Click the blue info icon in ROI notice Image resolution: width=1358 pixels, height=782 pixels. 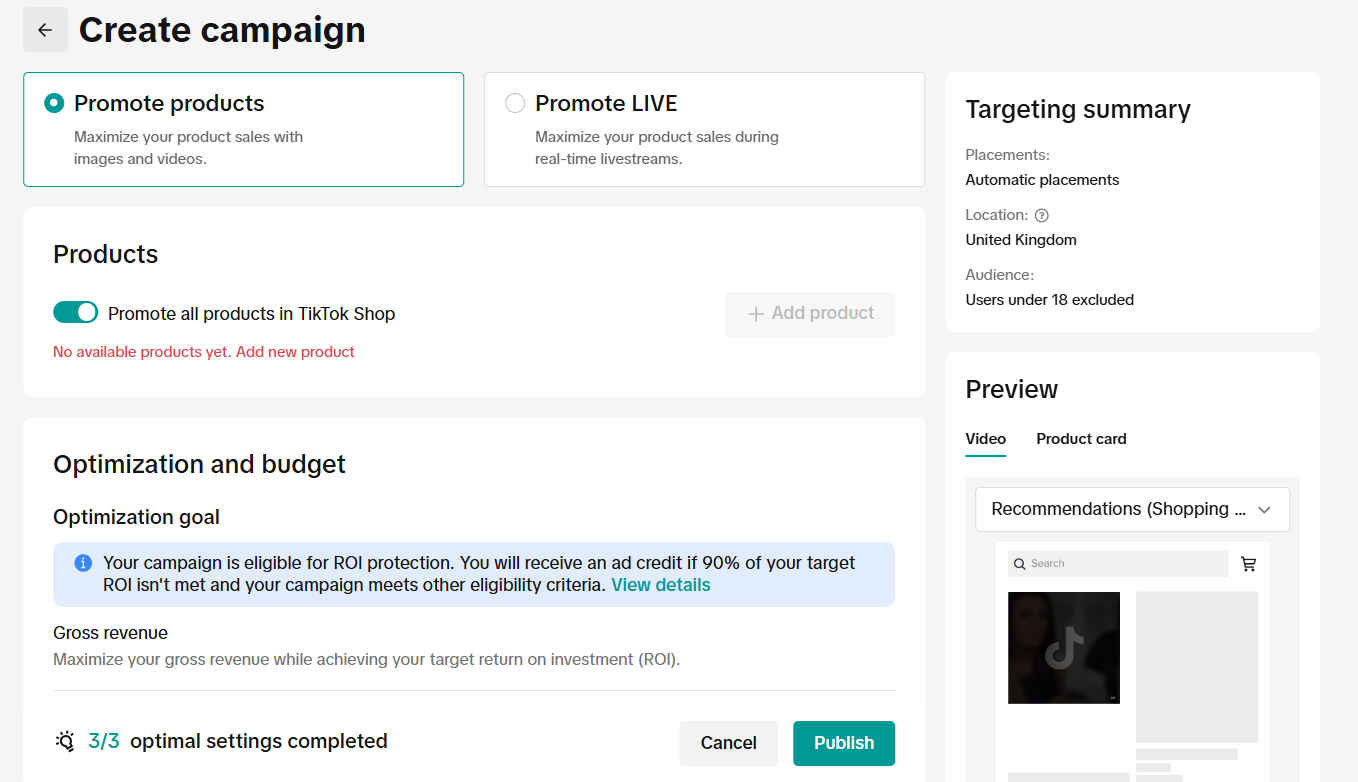83,563
